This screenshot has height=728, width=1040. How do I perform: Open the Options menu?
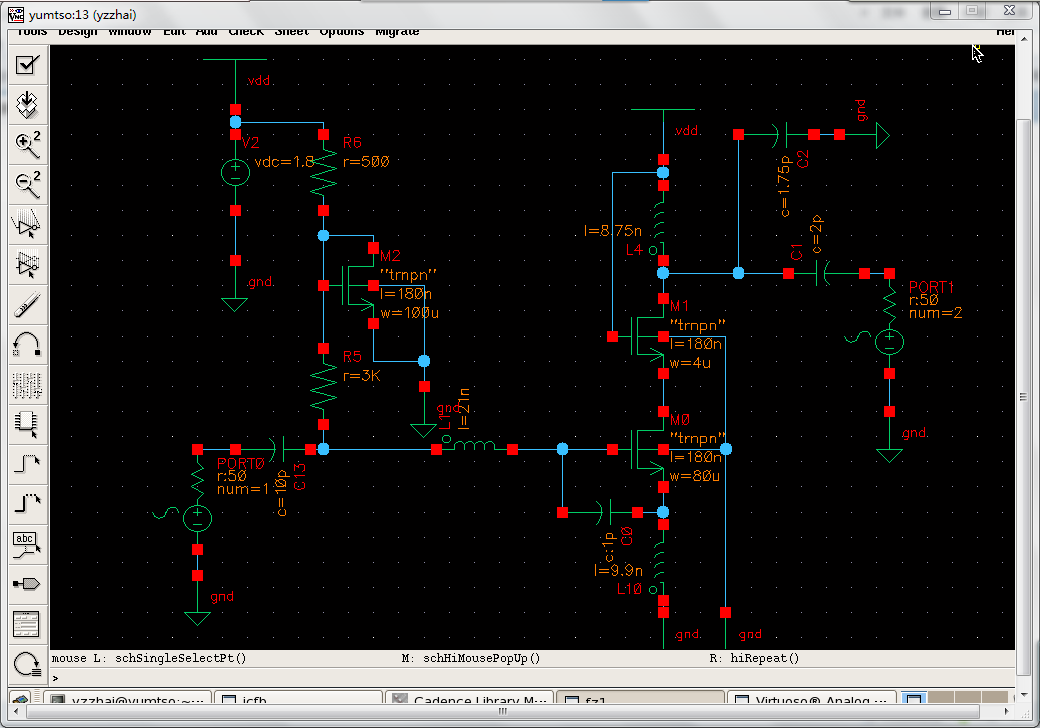click(342, 32)
